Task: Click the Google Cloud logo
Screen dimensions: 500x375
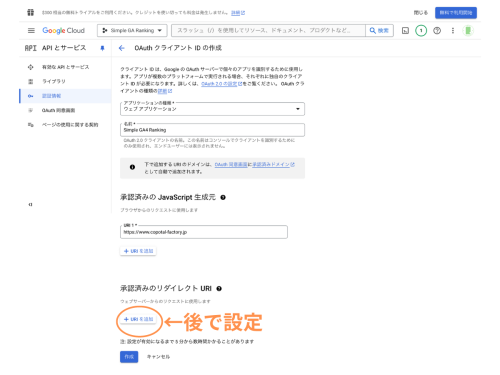Action: [63, 30]
